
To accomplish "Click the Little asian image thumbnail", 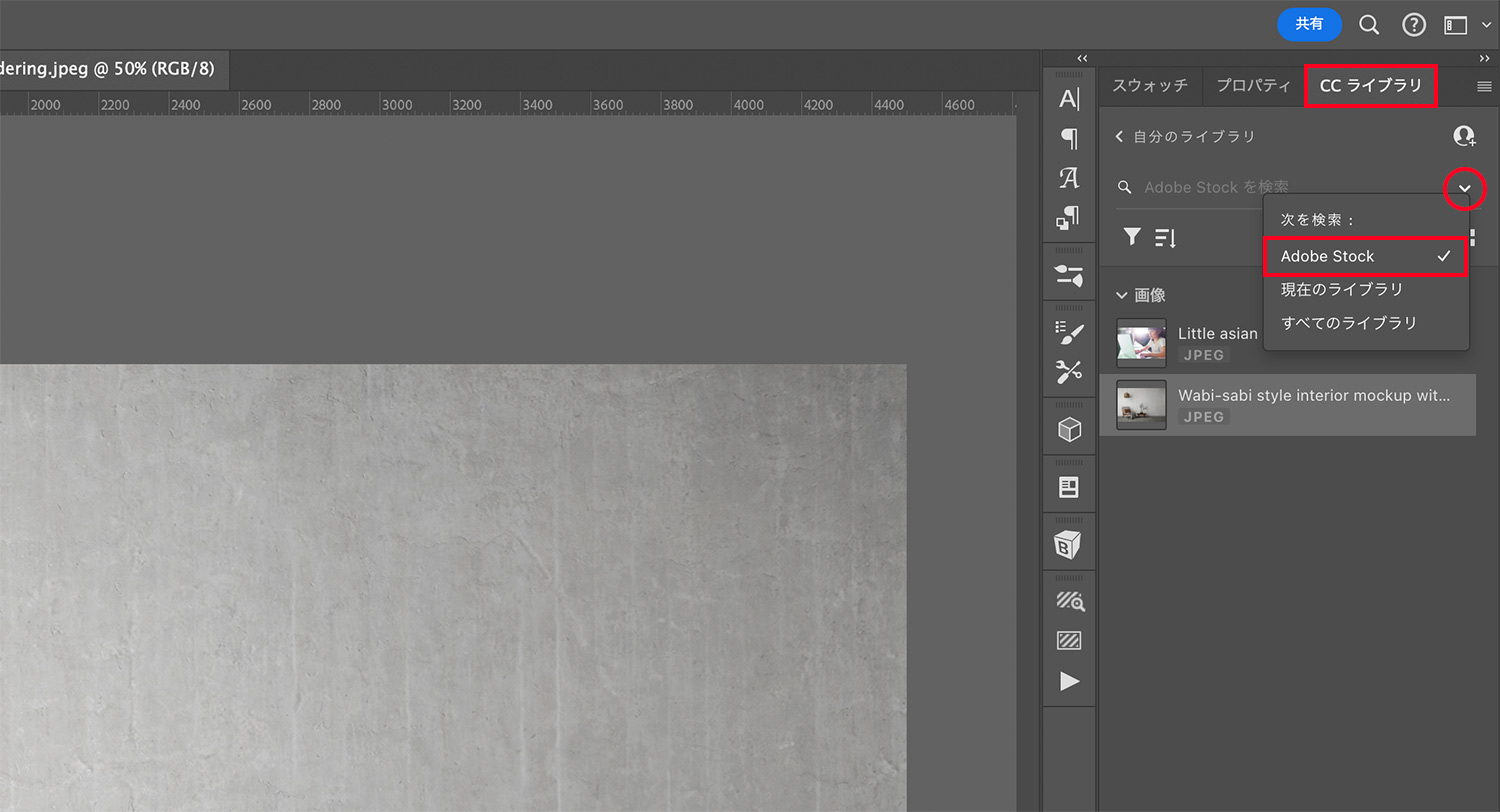I will [x=1141, y=343].
